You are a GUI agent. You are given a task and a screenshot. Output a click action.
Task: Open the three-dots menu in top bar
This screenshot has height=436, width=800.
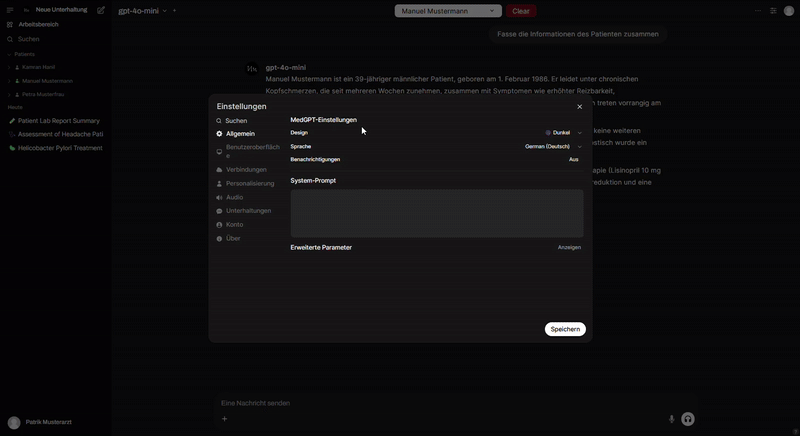point(758,11)
